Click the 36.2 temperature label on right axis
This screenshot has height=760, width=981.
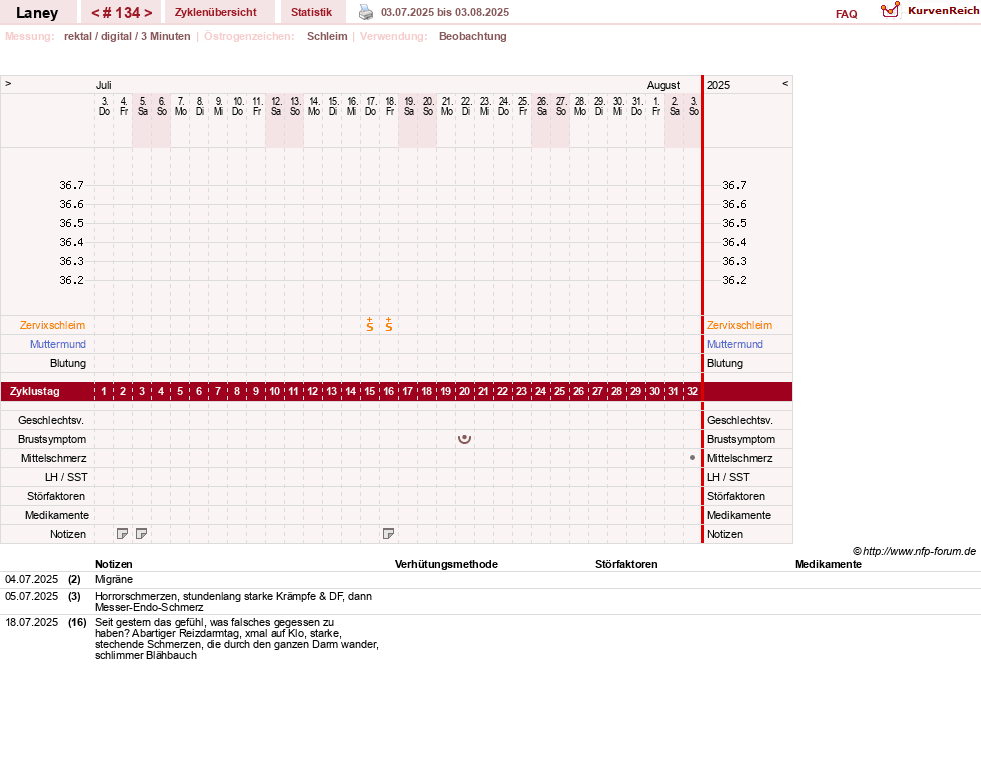[734, 280]
